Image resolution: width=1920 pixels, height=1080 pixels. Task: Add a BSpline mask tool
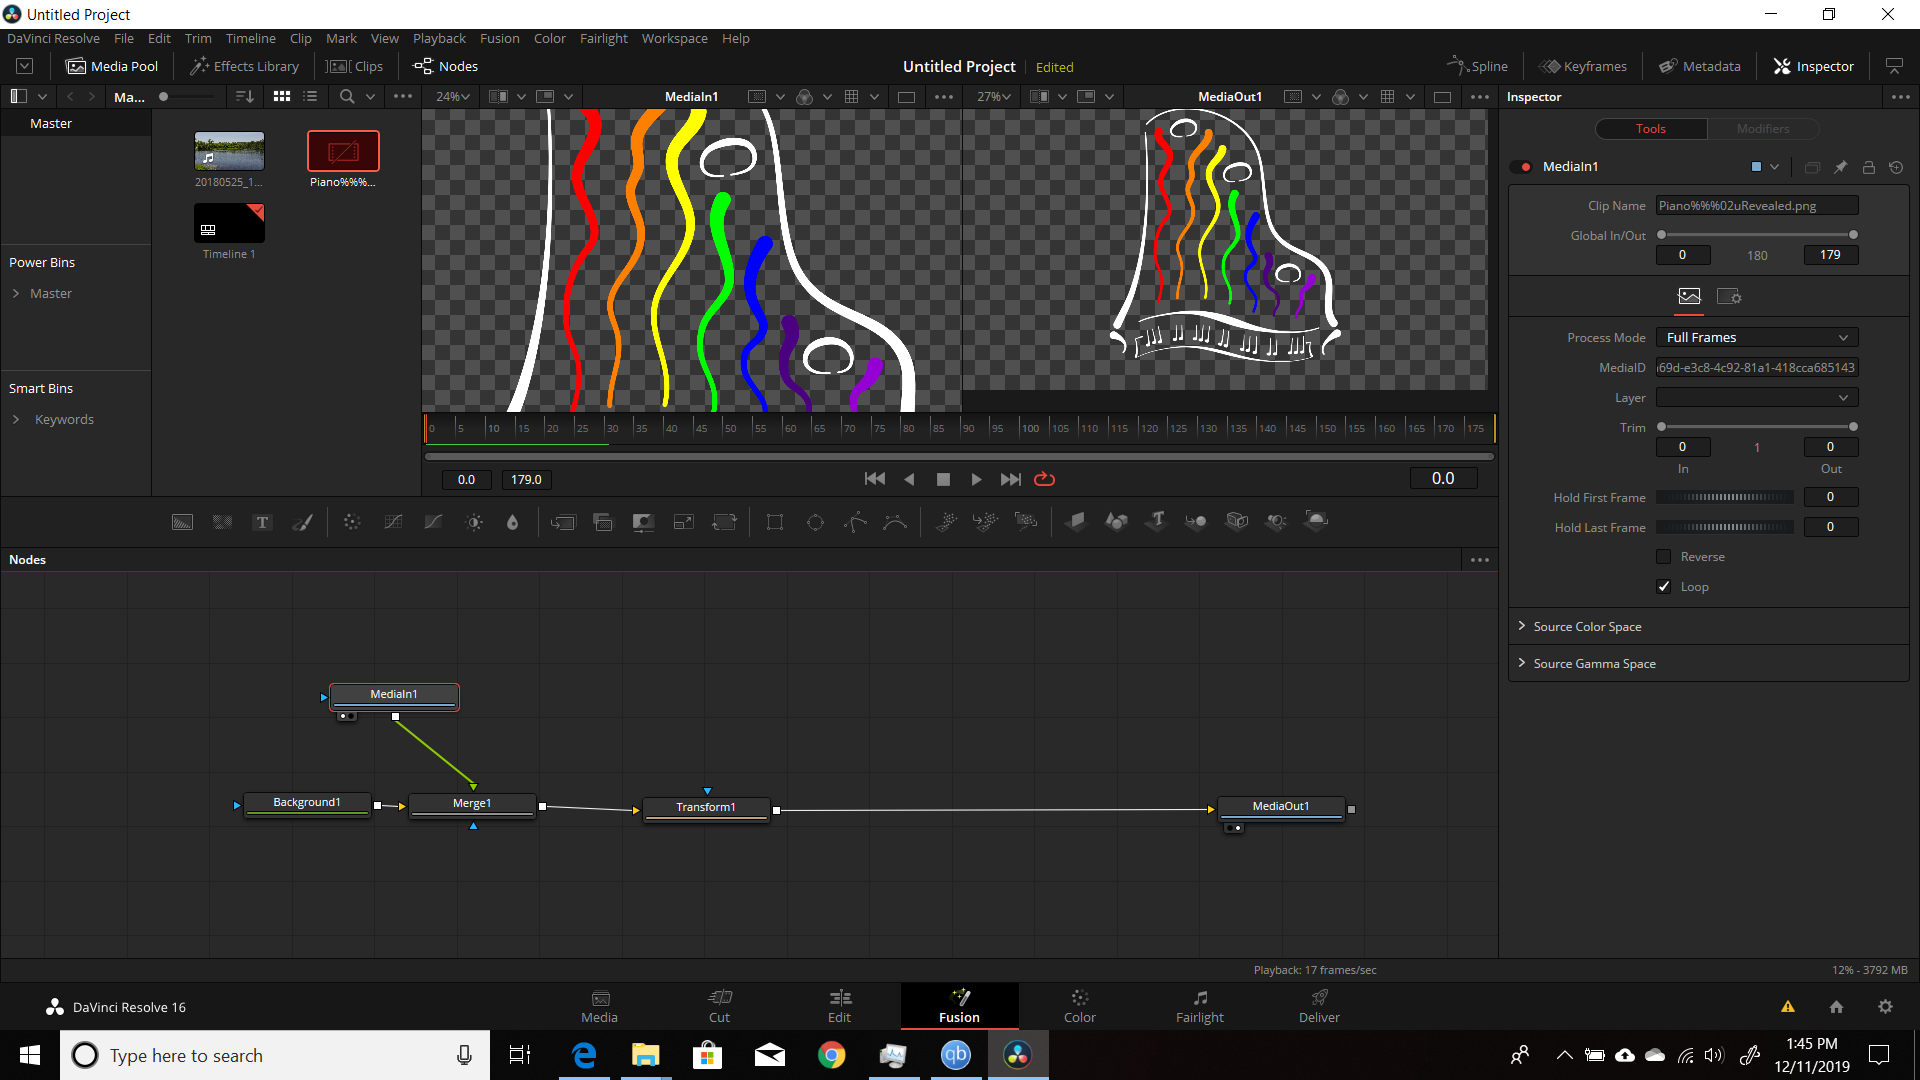[895, 522]
